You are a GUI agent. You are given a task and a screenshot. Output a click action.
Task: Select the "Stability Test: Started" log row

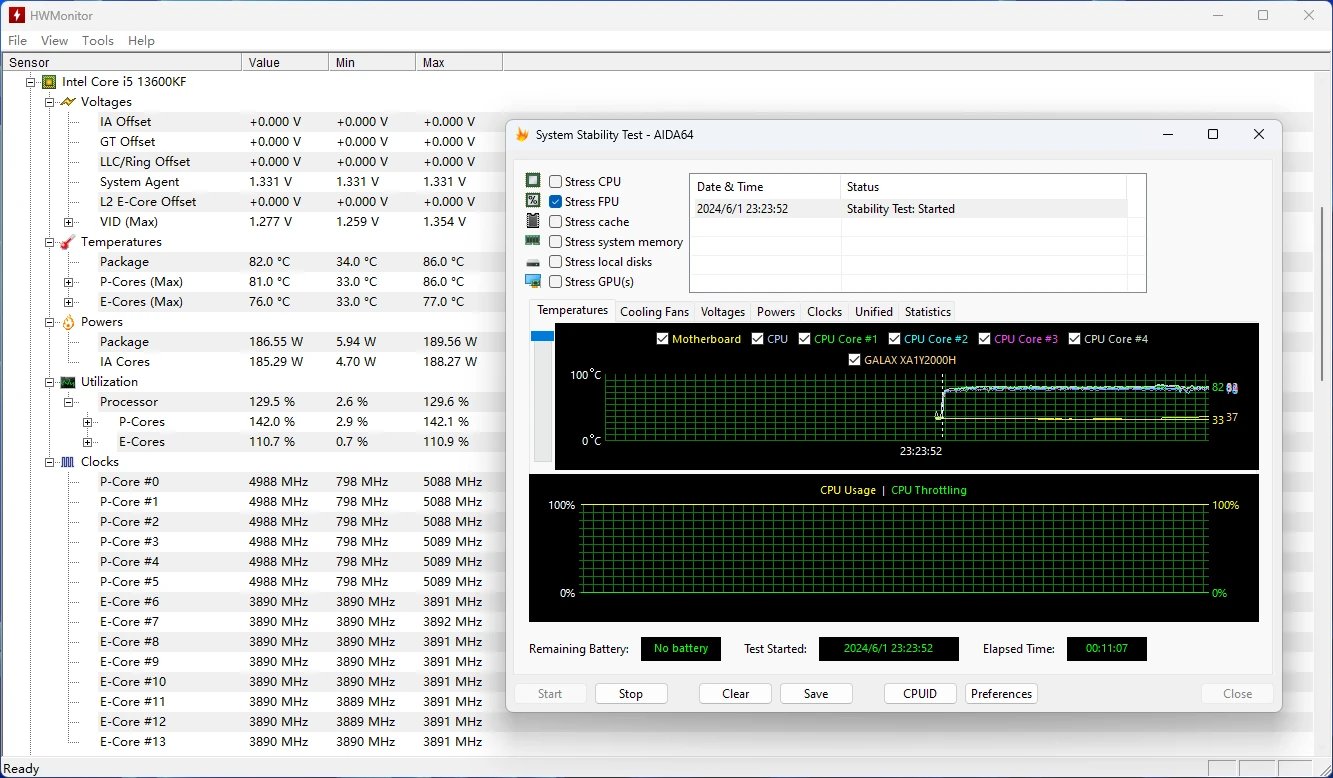point(909,209)
